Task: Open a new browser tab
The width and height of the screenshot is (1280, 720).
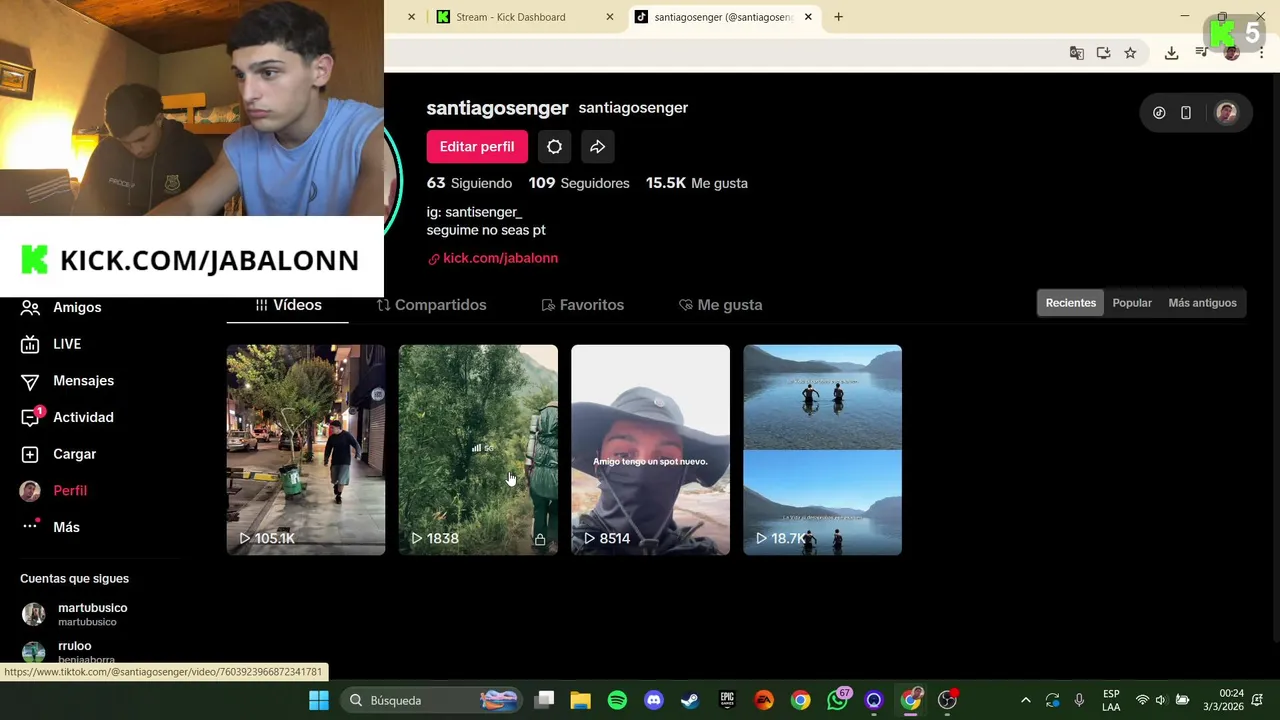Action: [838, 17]
